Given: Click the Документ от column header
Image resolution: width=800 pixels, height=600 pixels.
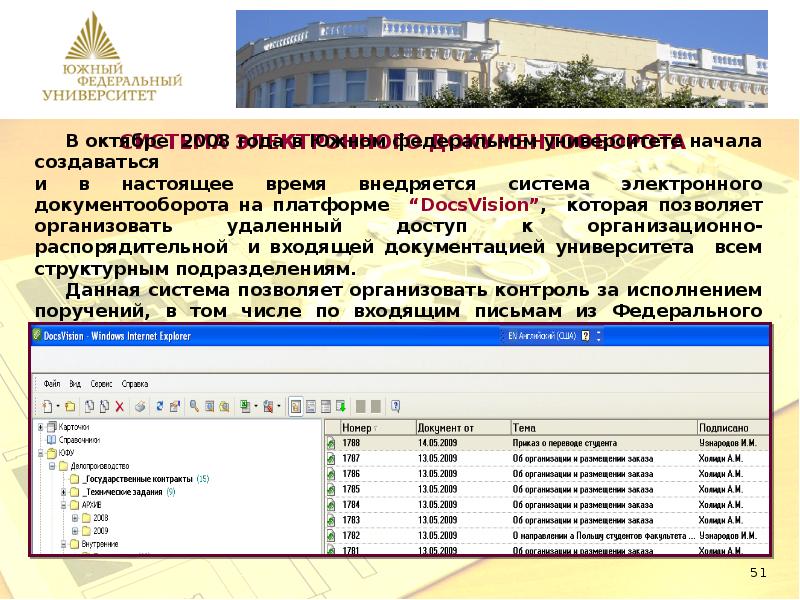Looking at the screenshot, I should tap(445, 426).
